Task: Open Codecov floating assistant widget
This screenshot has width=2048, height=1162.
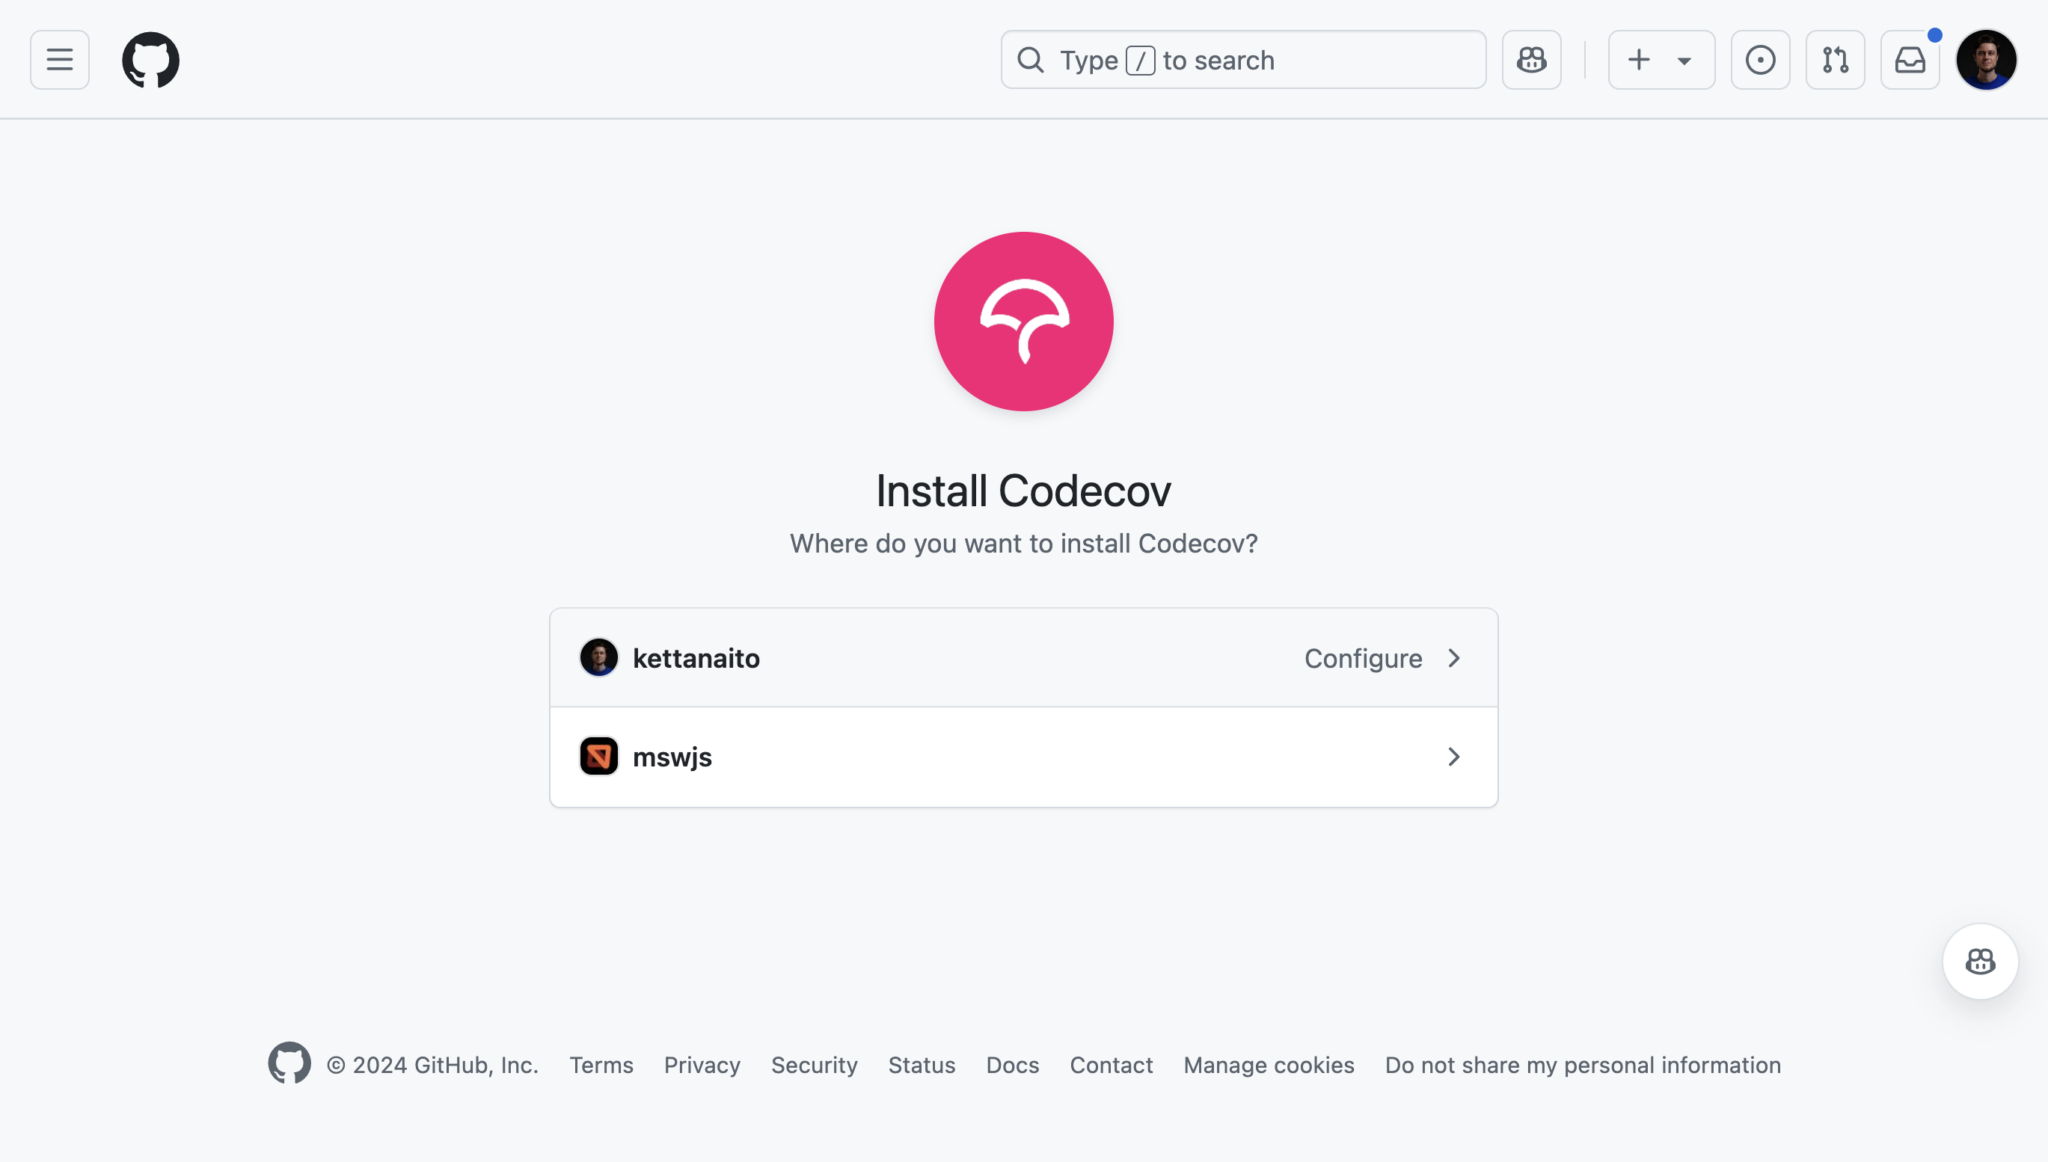Action: pyautogui.click(x=1980, y=961)
